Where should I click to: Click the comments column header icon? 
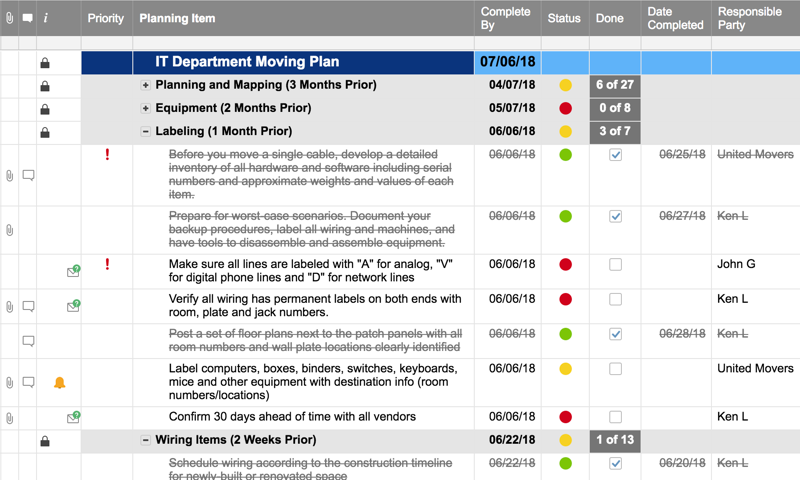[27, 18]
